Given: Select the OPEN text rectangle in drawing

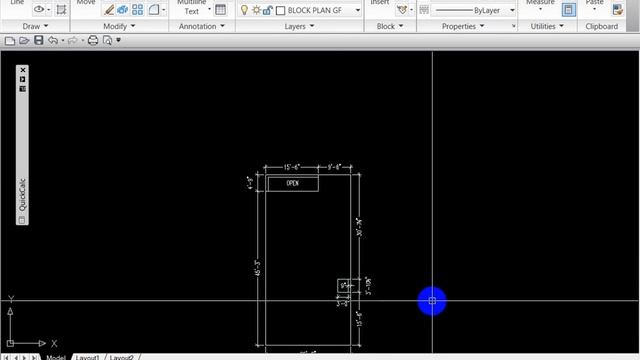Looking at the screenshot, I should pyautogui.click(x=293, y=184).
